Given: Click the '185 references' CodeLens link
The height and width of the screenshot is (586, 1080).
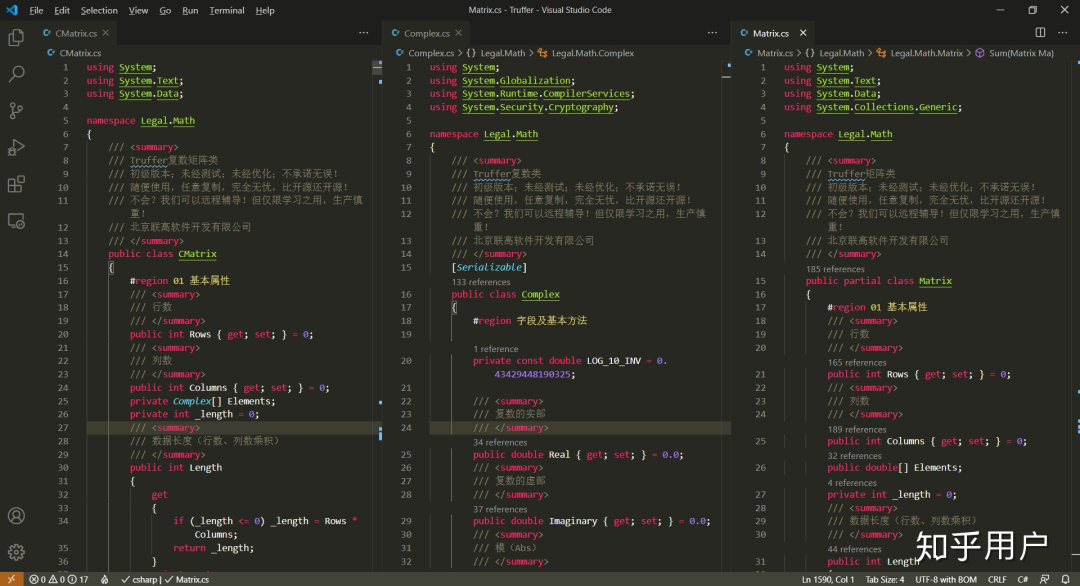Looking at the screenshot, I should tap(835, 269).
